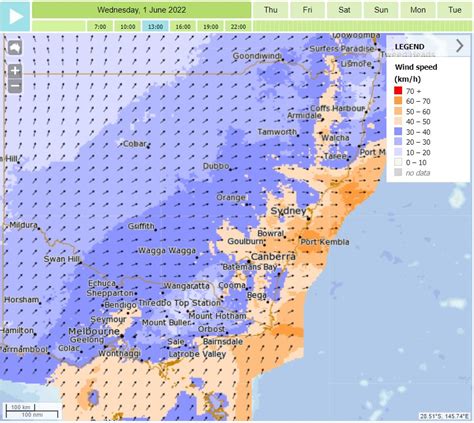Click the Bowral map label
474x423 pixels.
tap(270, 233)
